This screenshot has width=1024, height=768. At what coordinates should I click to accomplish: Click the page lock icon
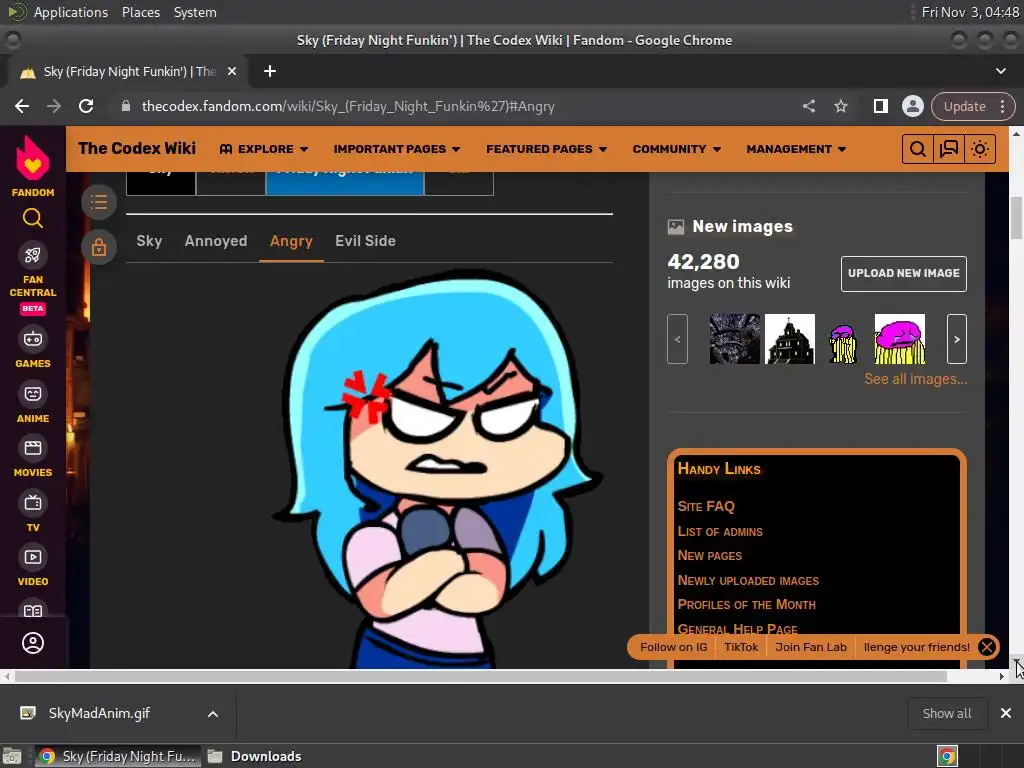click(x=99, y=248)
